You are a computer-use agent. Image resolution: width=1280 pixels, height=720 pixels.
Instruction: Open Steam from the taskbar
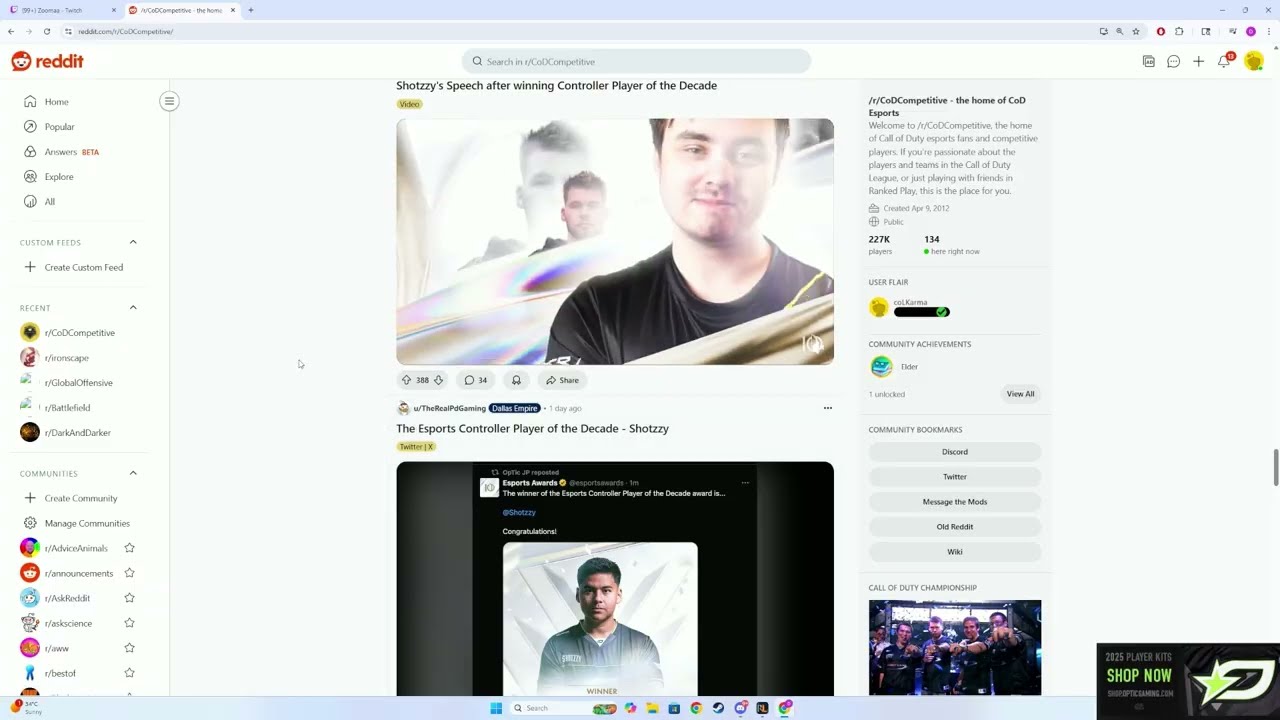718,708
